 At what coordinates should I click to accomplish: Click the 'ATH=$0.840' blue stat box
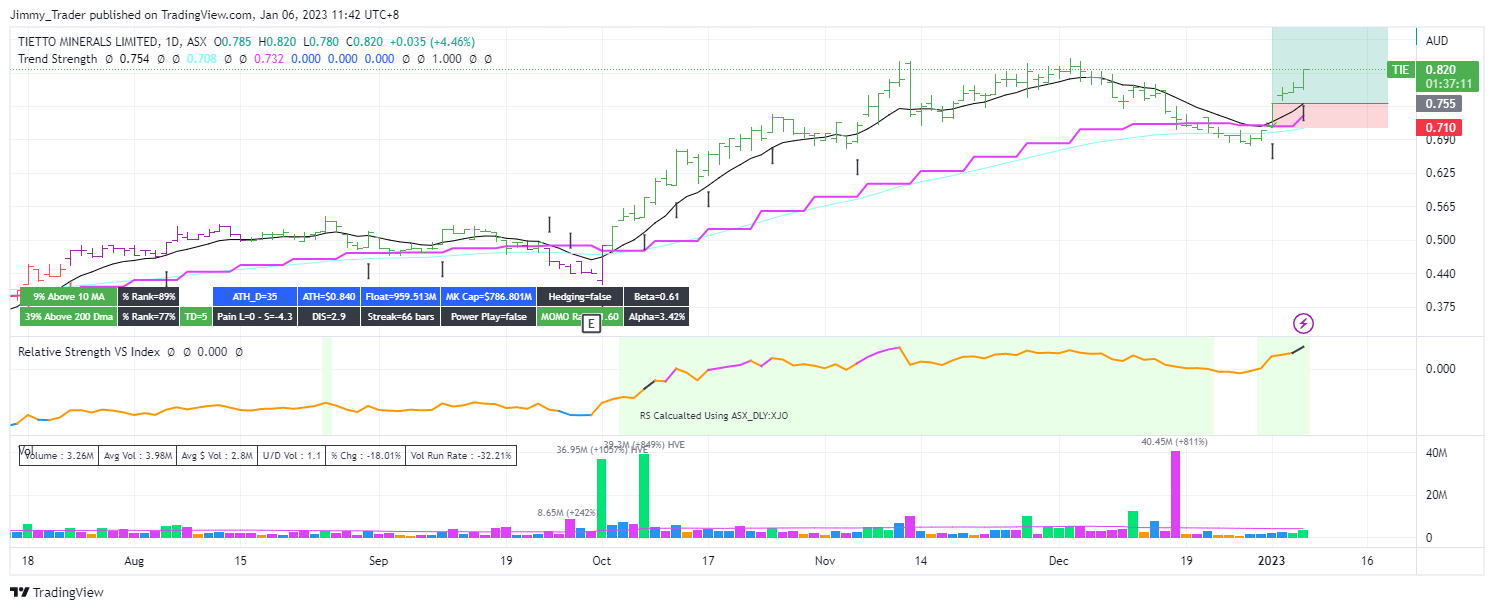point(327,297)
